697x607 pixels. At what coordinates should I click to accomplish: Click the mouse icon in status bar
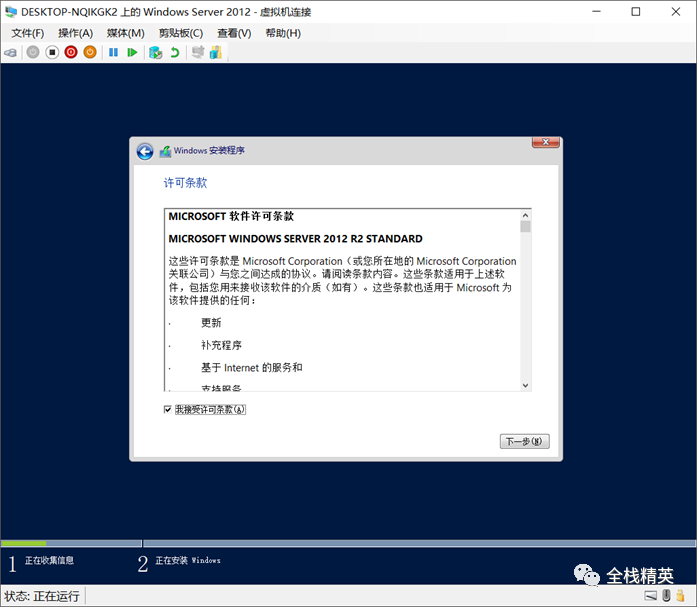[x=666, y=595]
